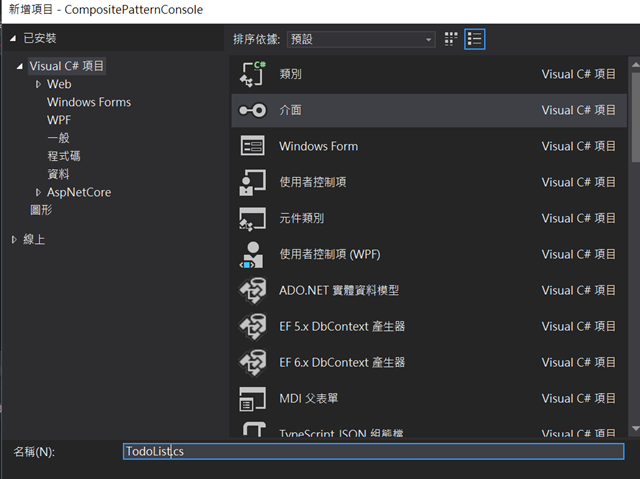
Task: Click EF 6.x DbContext 產生器 text
Action: (342, 362)
